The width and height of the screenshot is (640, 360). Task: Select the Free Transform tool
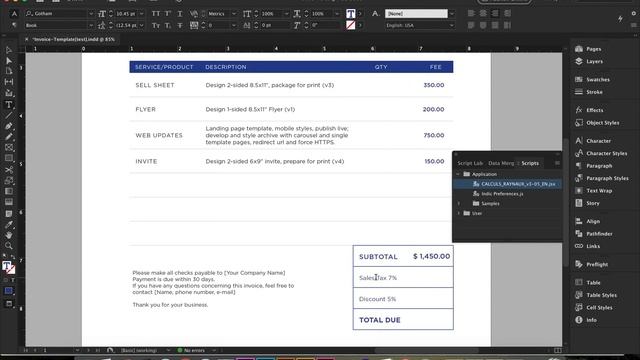tap(9, 180)
